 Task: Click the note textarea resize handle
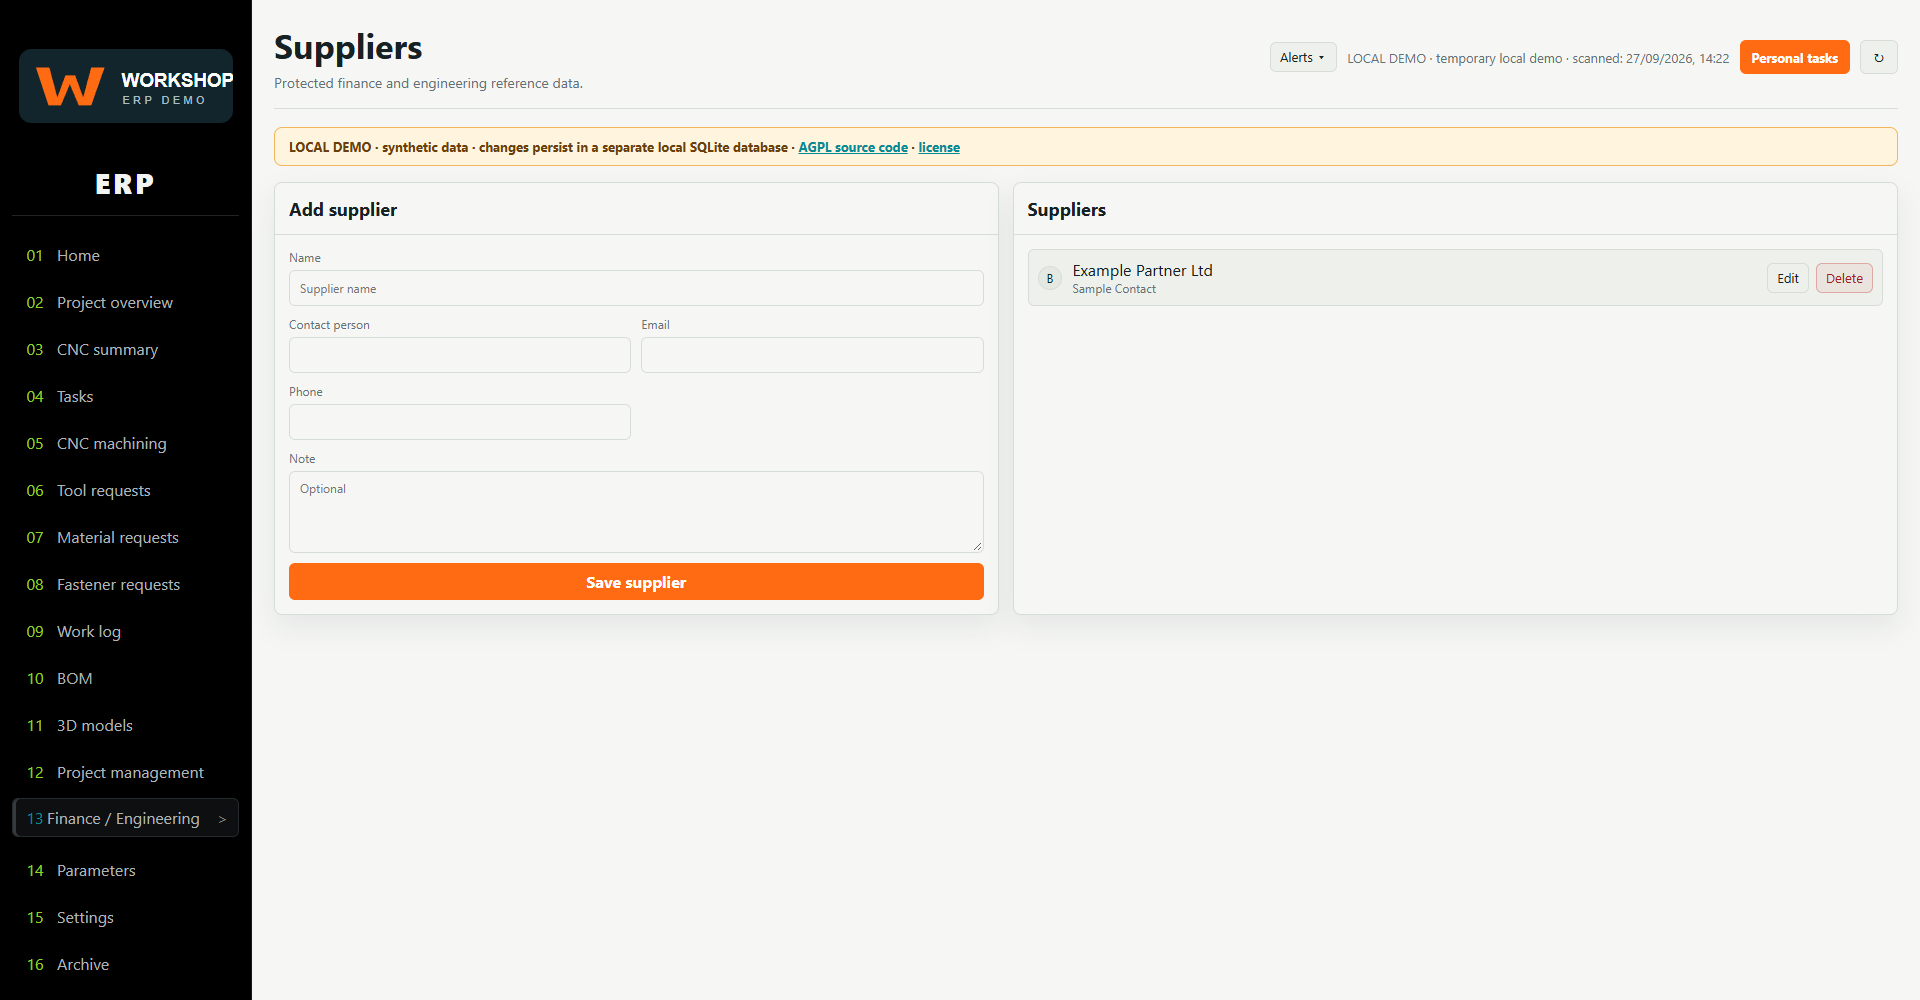point(977,546)
